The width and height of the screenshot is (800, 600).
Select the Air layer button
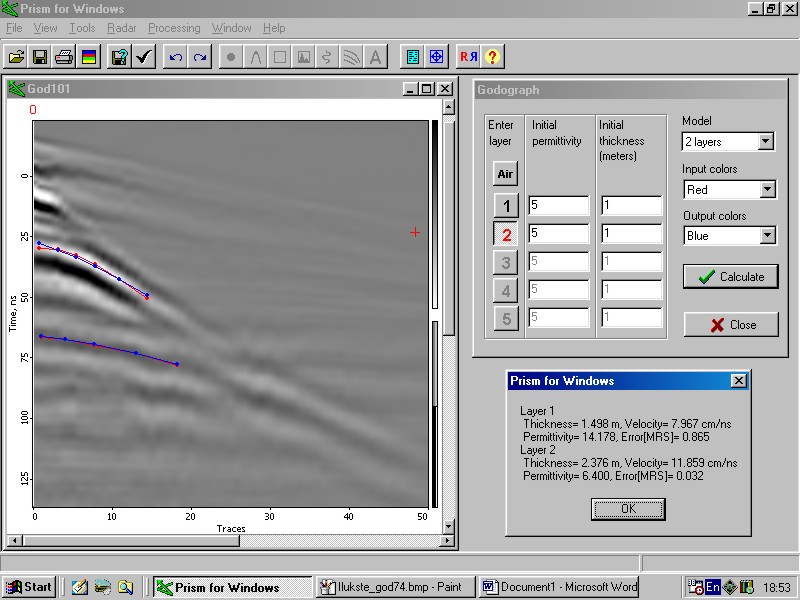point(505,174)
